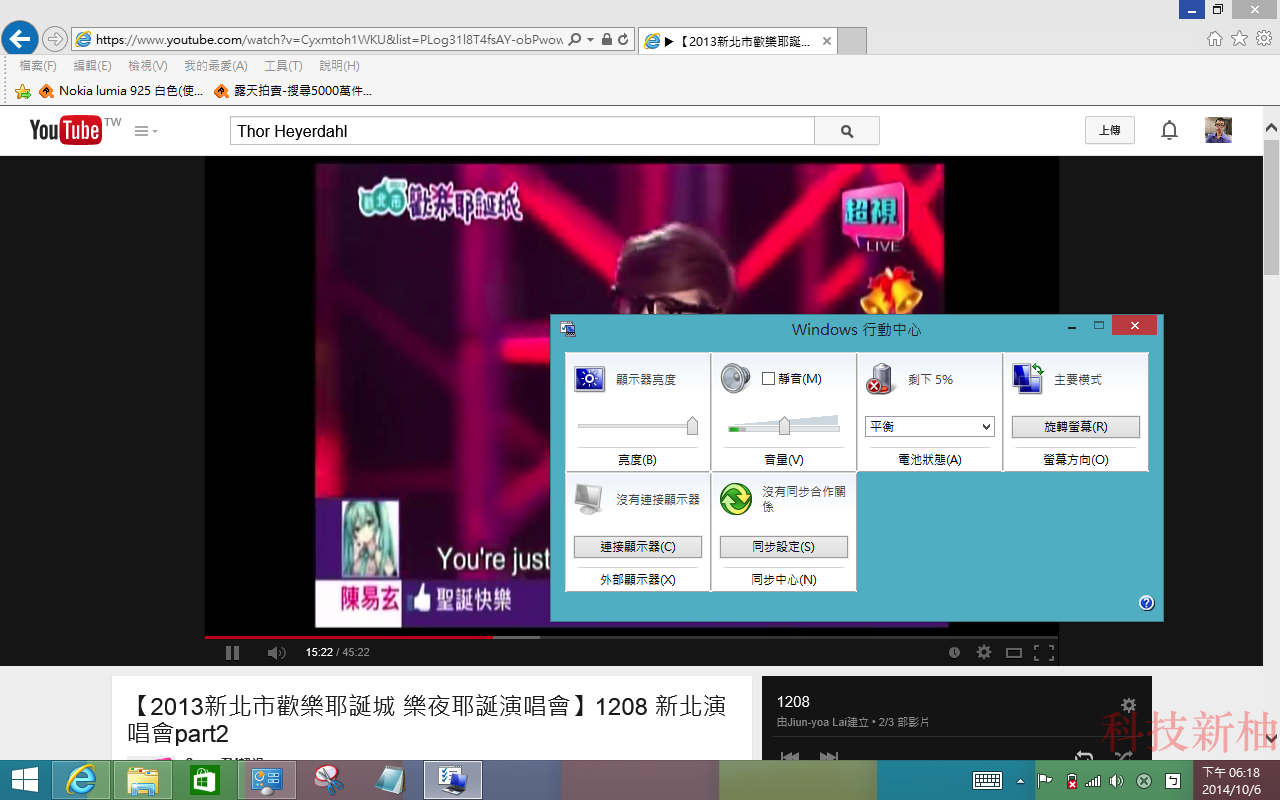Click the video title 2013新北市歡樂耶誕城
This screenshot has width=1280, height=800.
point(427,720)
